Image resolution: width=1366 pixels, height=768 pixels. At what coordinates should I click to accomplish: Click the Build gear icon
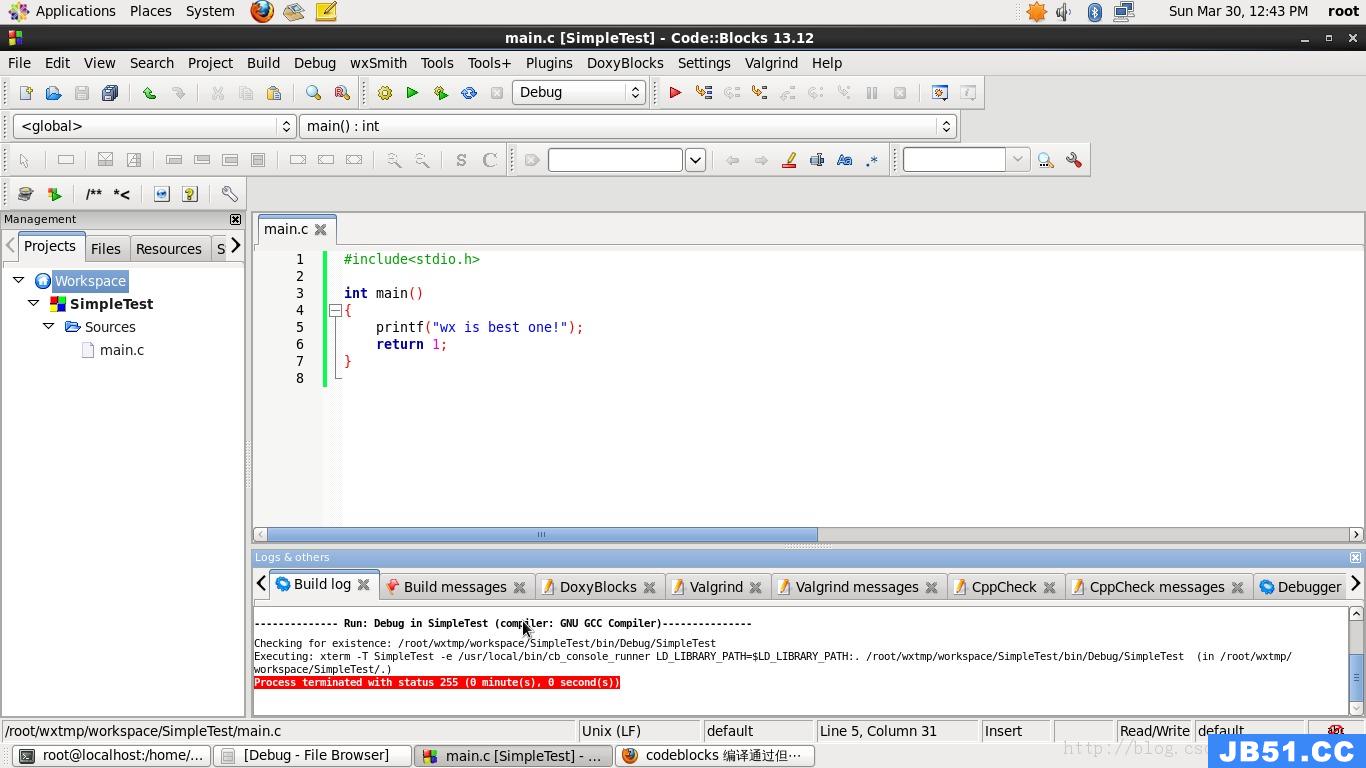(x=384, y=93)
